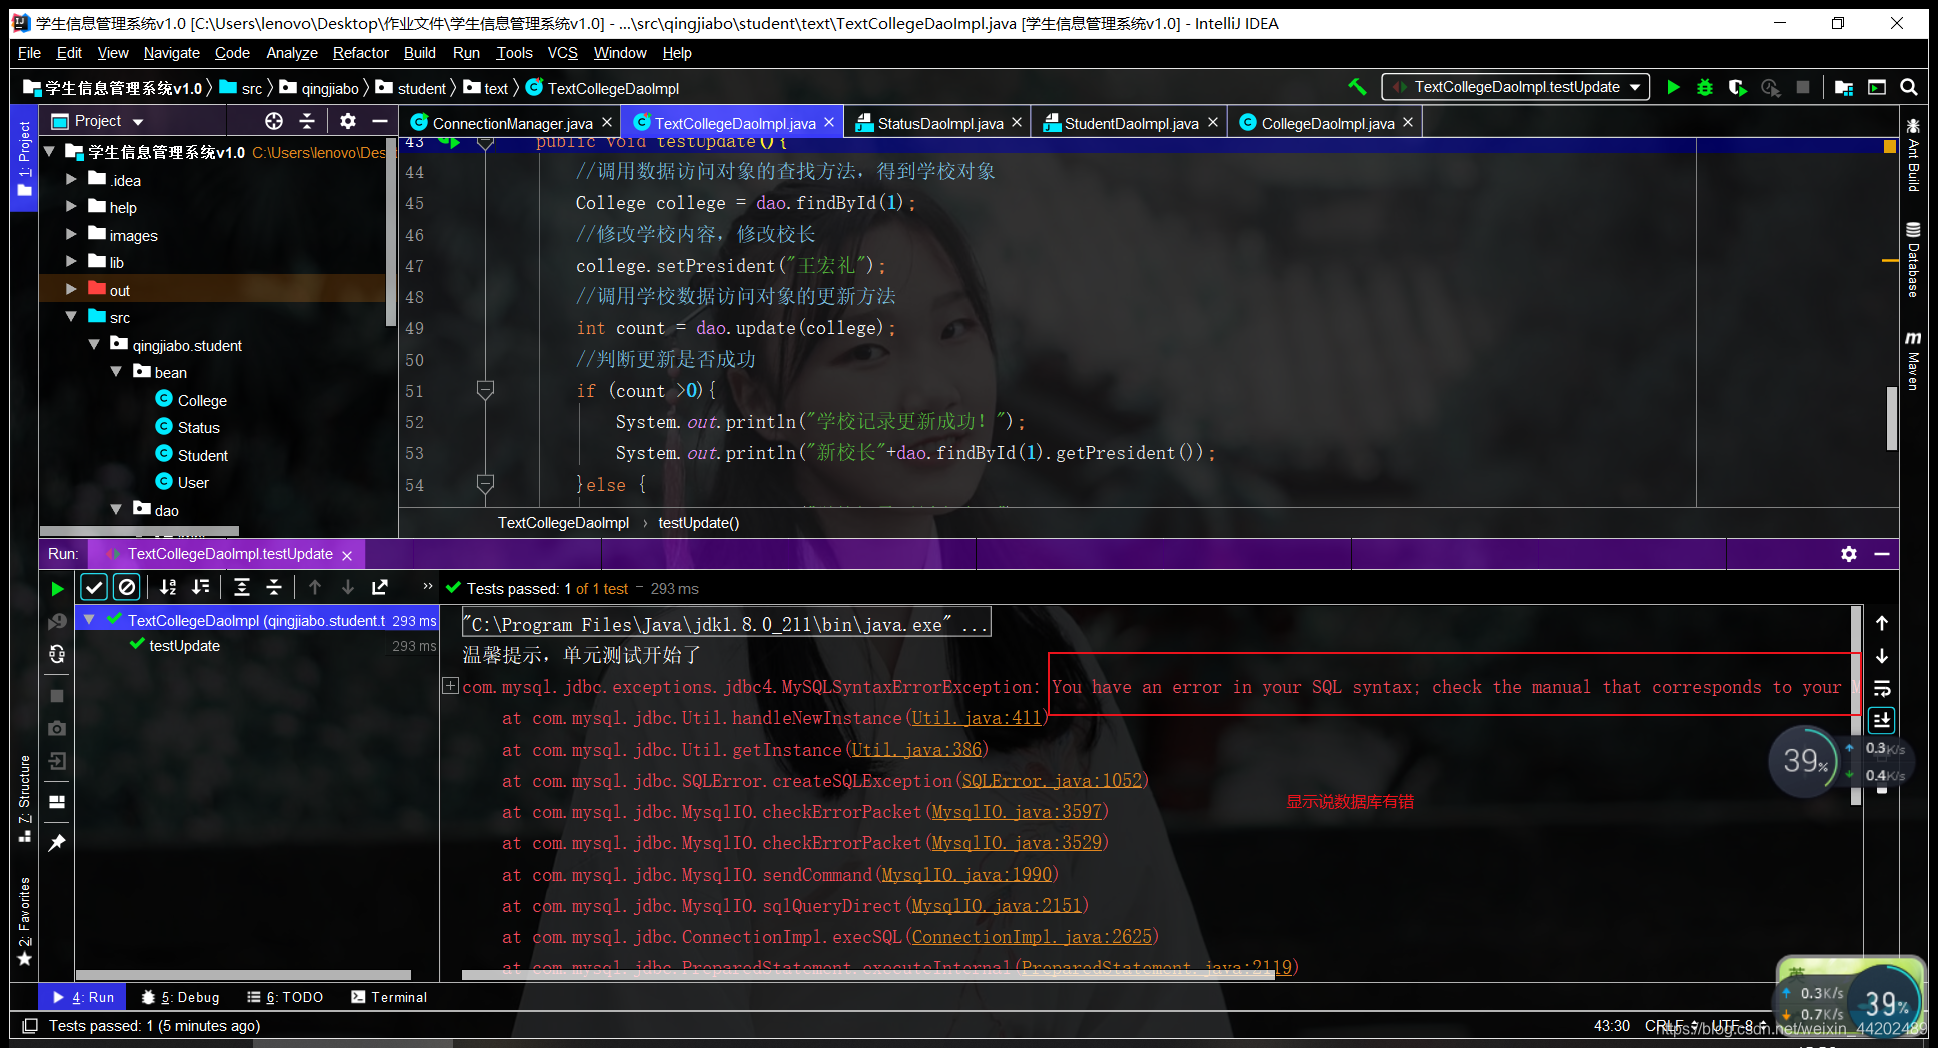The width and height of the screenshot is (1938, 1048).
Task: Click the Locate/scroll-from-source target icon in Project panel
Action: pos(274,121)
